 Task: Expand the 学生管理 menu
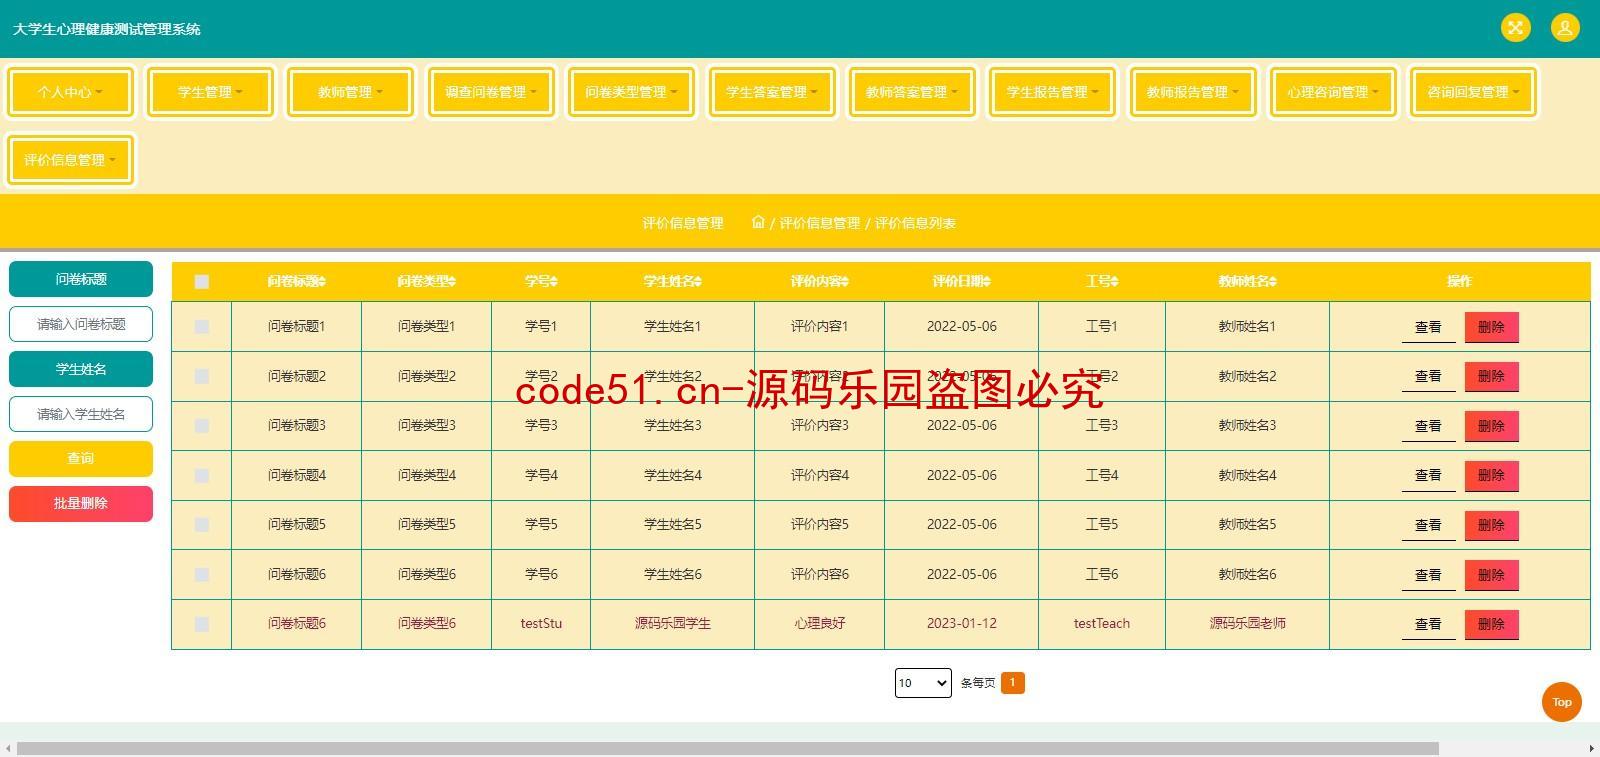point(210,92)
